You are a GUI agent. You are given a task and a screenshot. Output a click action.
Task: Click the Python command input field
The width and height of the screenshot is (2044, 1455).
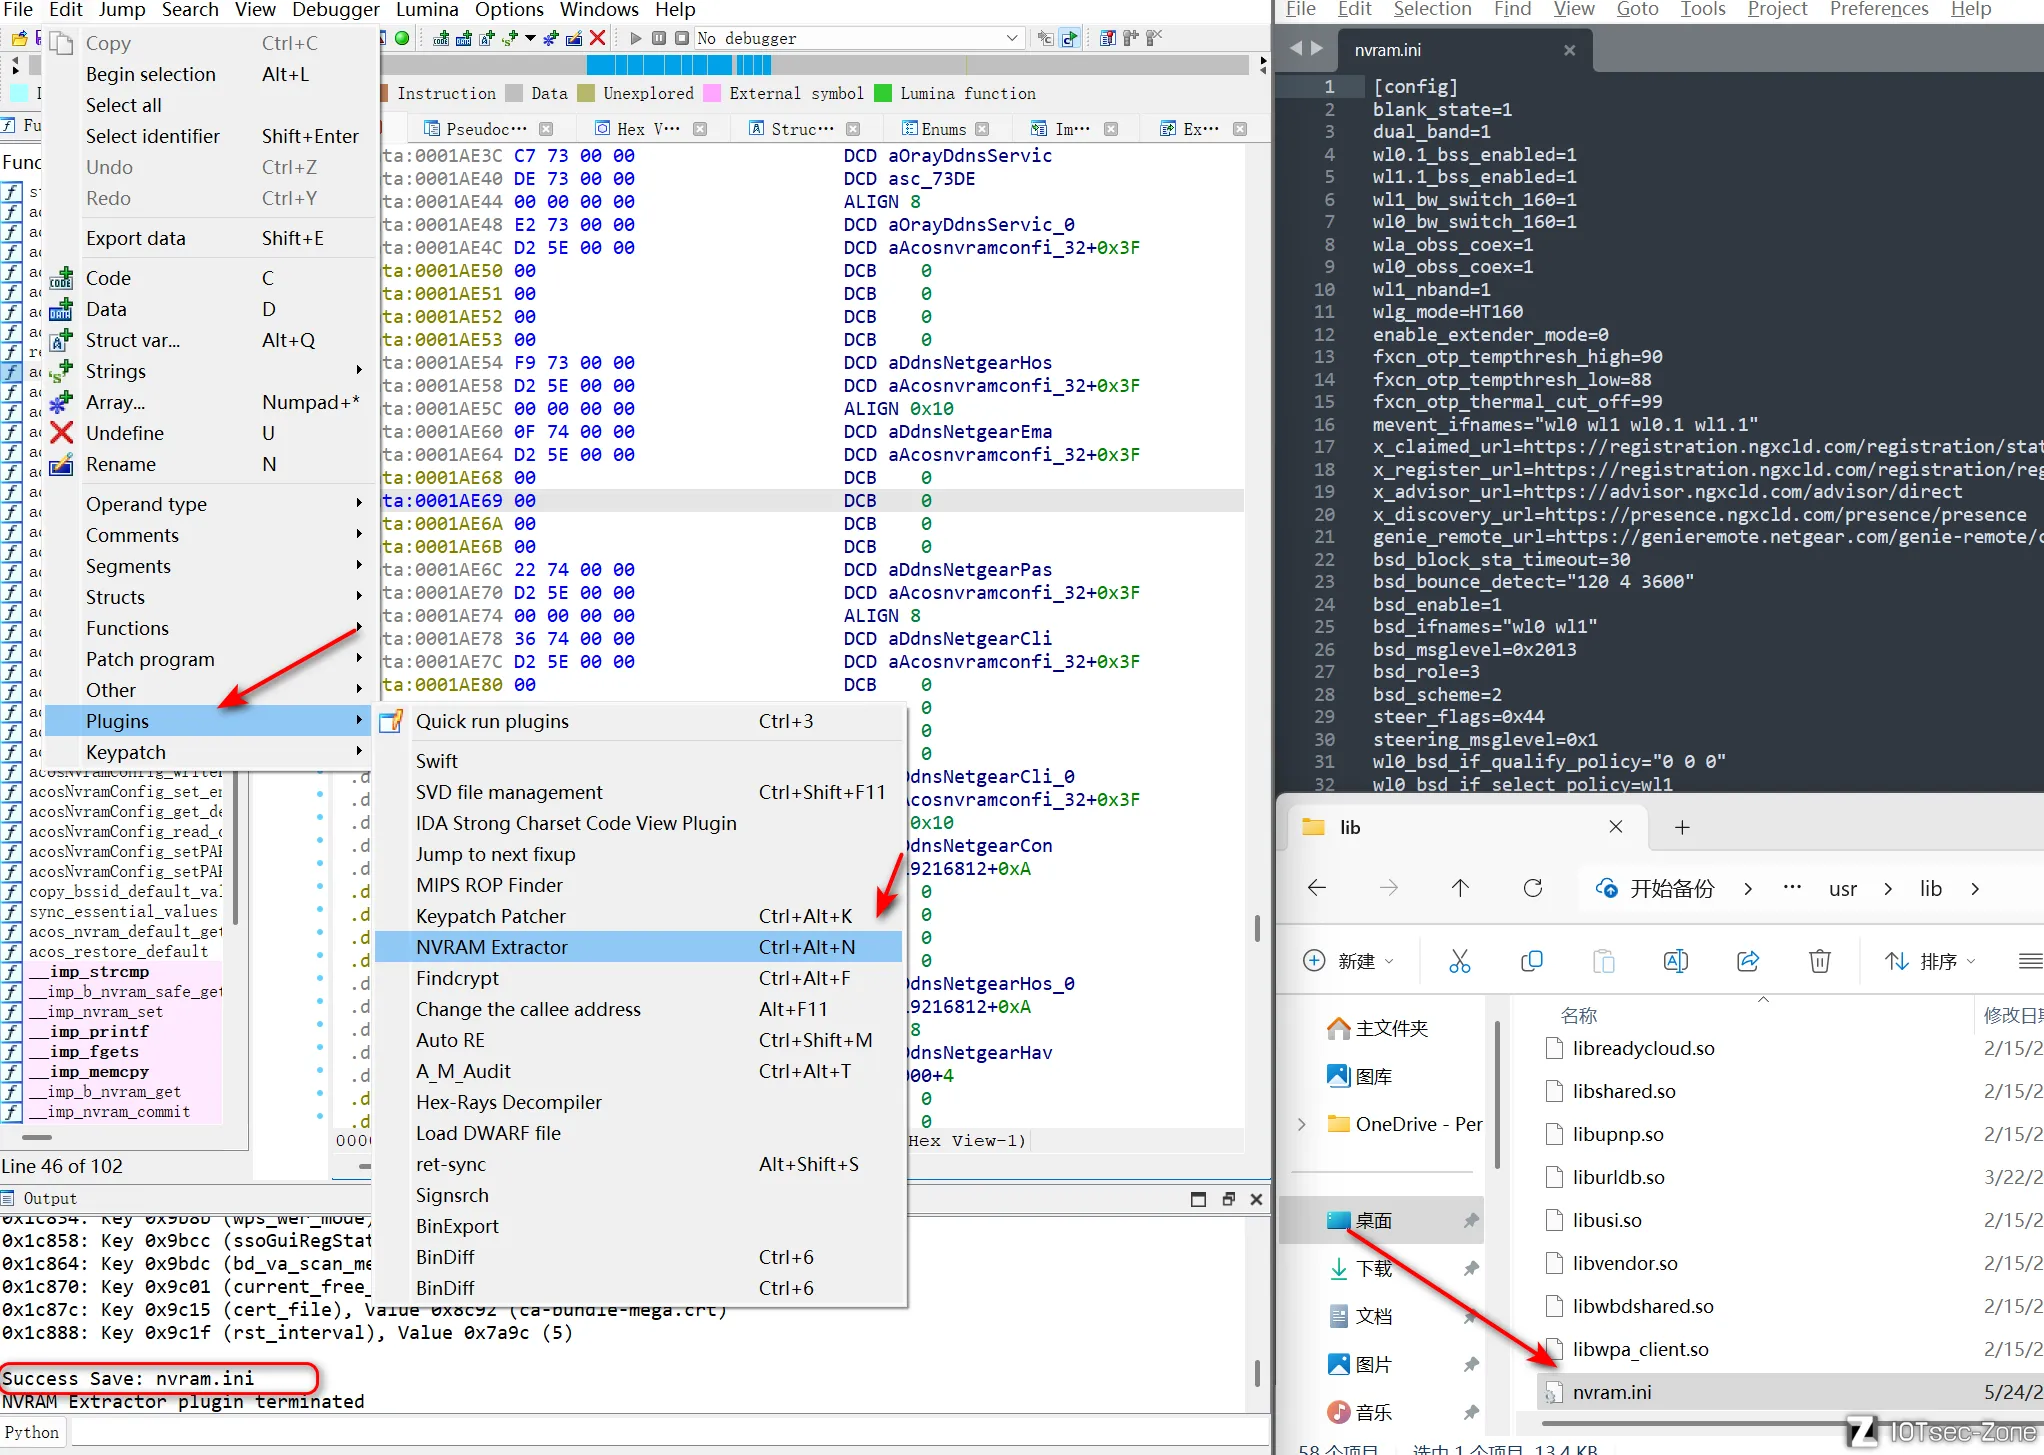pos(668,1432)
